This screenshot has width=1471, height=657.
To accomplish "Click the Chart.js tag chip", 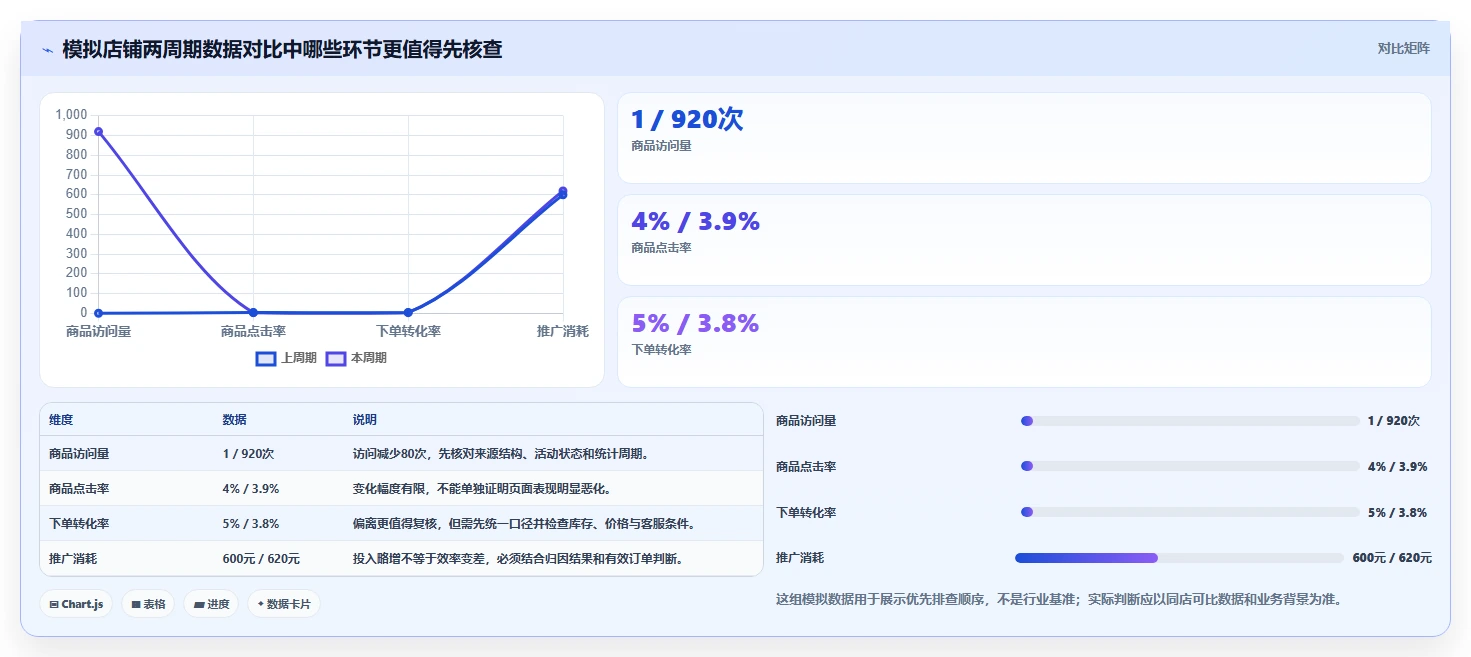I will pos(76,604).
